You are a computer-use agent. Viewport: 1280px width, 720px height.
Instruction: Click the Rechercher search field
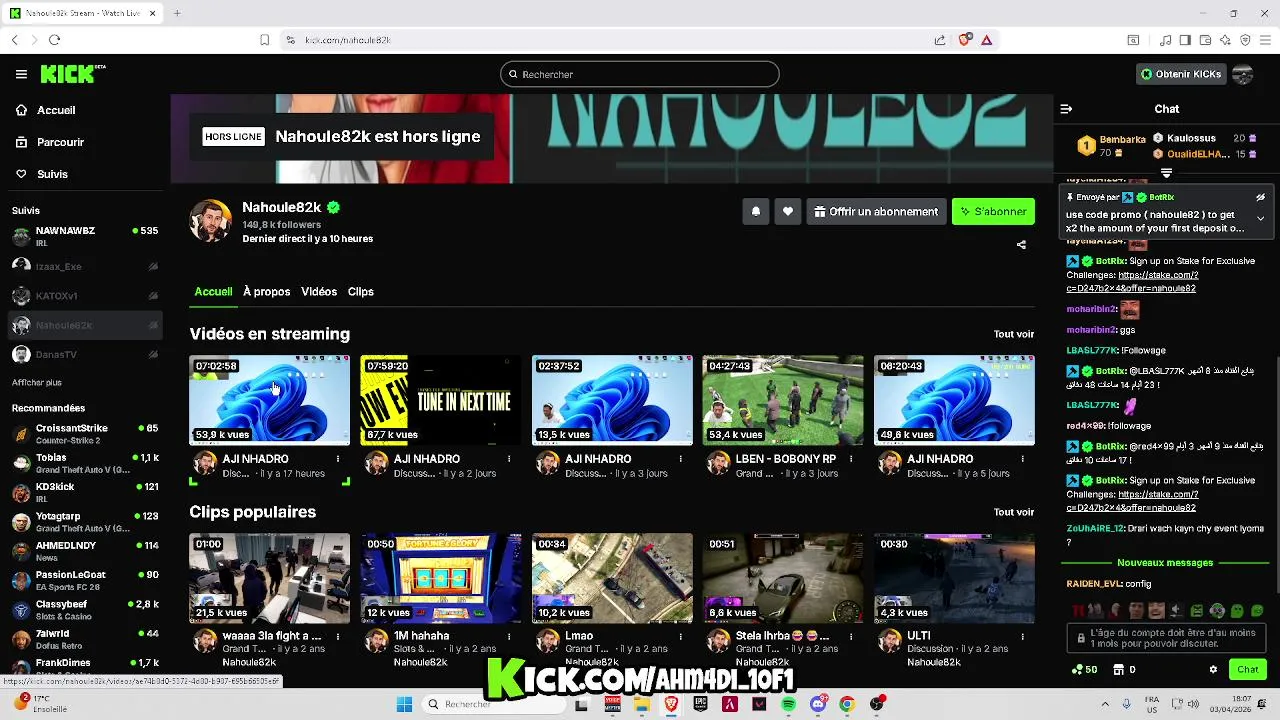point(640,74)
